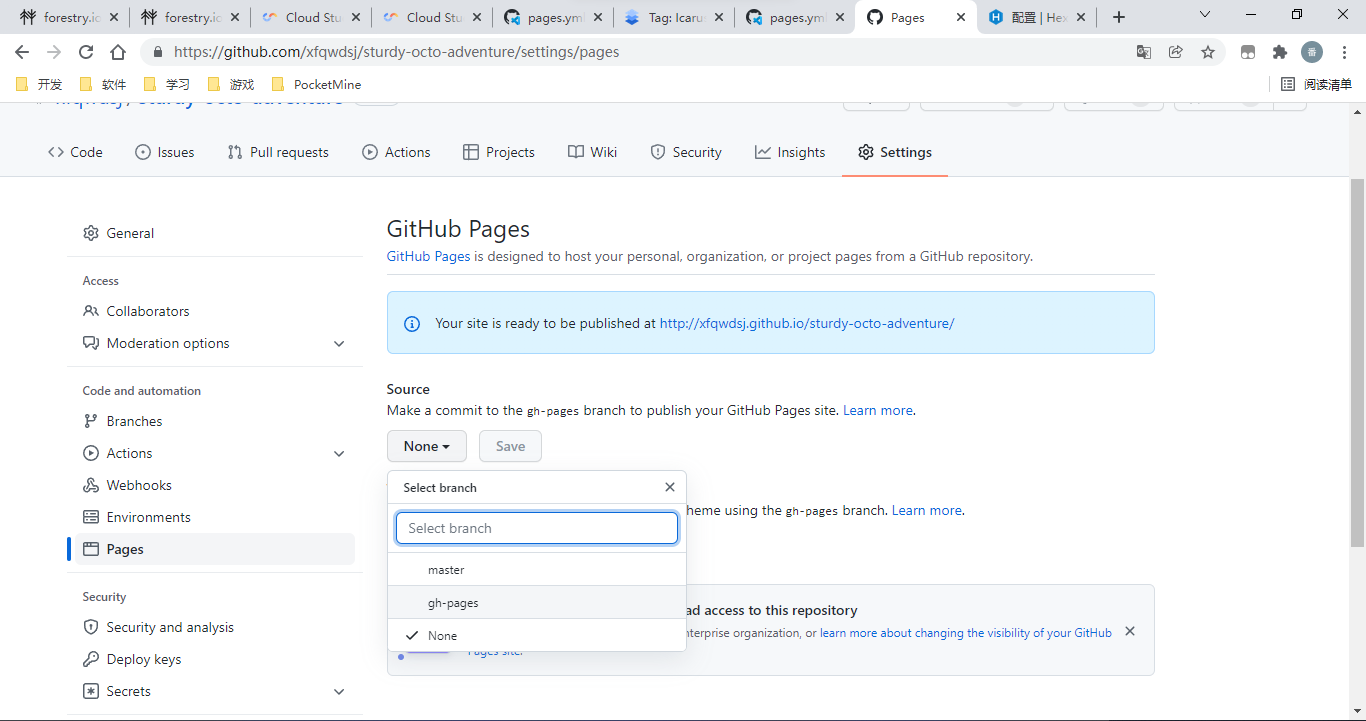Open the Pull requests tab

coord(278,152)
